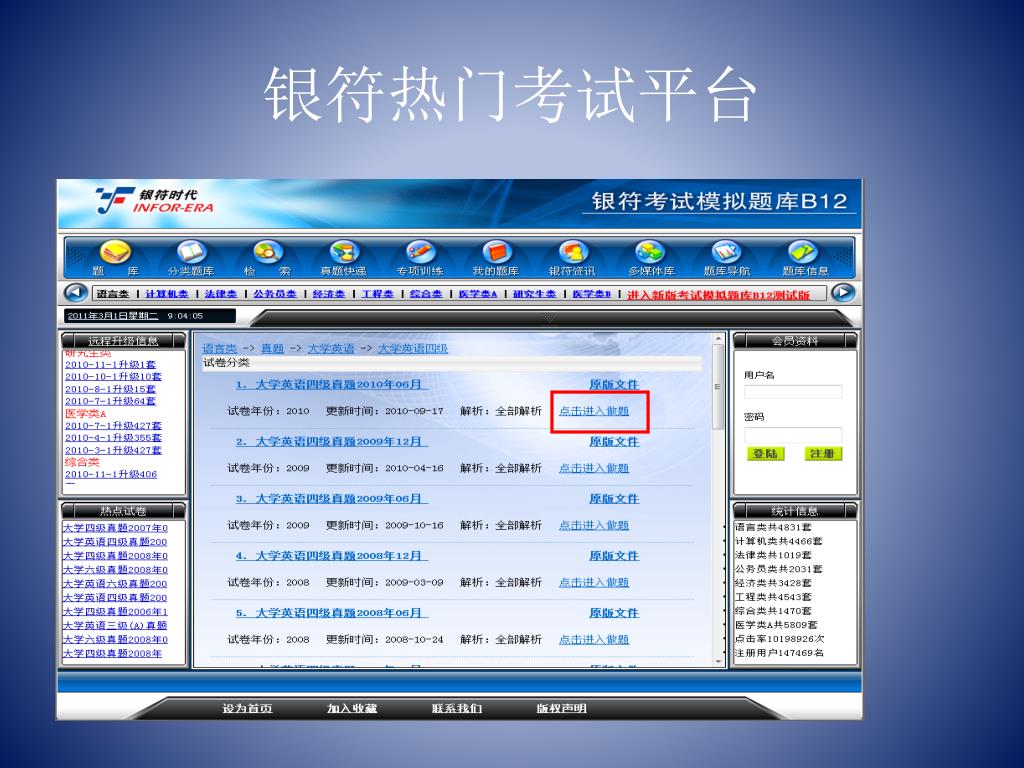
Task: Select the 综合类 category
Action: click(x=426, y=294)
